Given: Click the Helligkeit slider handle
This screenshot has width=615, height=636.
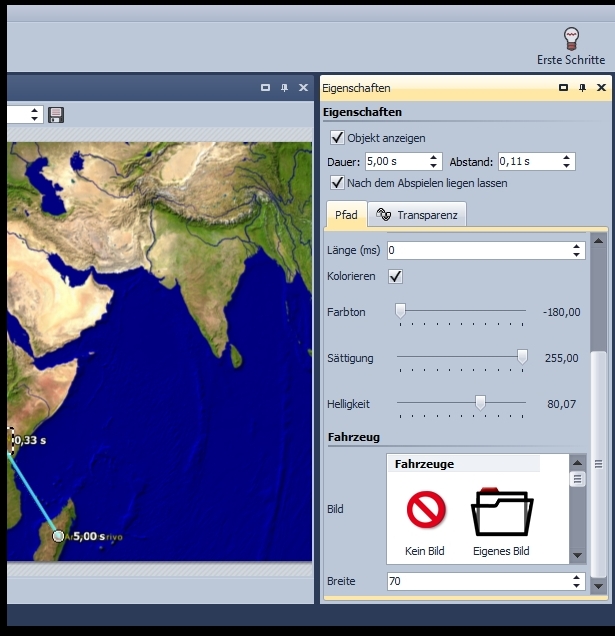Looking at the screenshot, I should coord(480,402).
